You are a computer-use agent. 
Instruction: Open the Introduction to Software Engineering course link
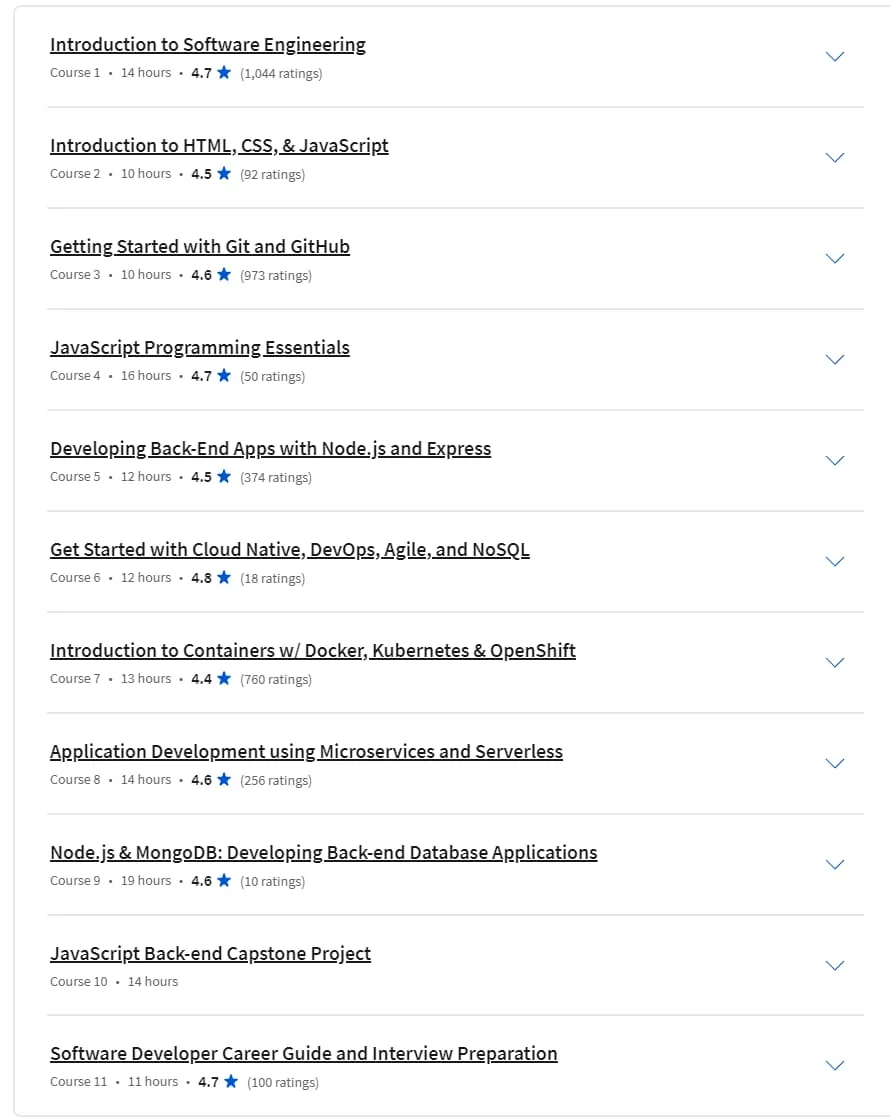point(207,45)
